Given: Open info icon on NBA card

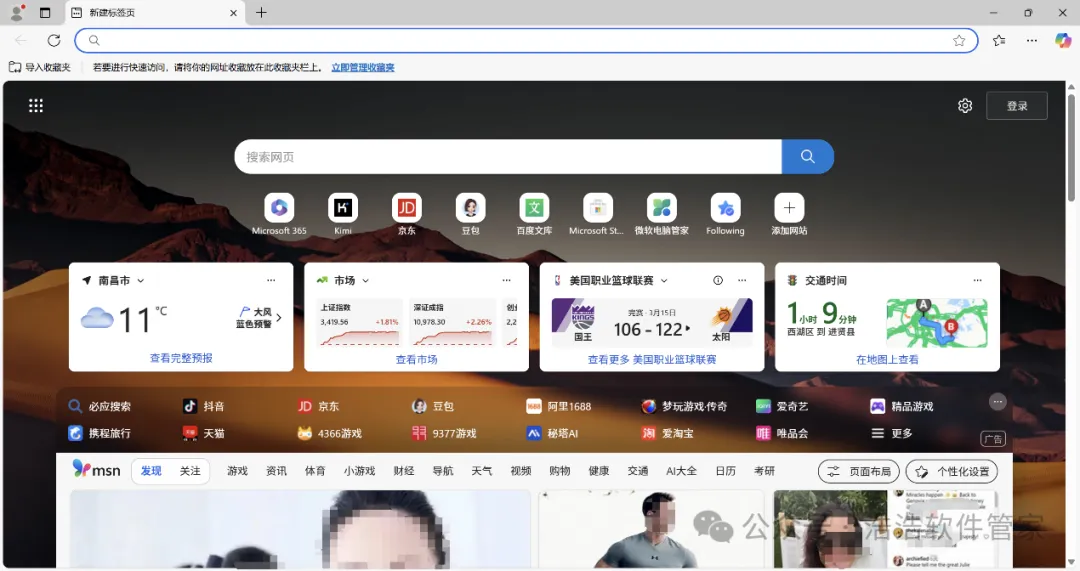Looking at the screenshot, I should tap(718, 280).
